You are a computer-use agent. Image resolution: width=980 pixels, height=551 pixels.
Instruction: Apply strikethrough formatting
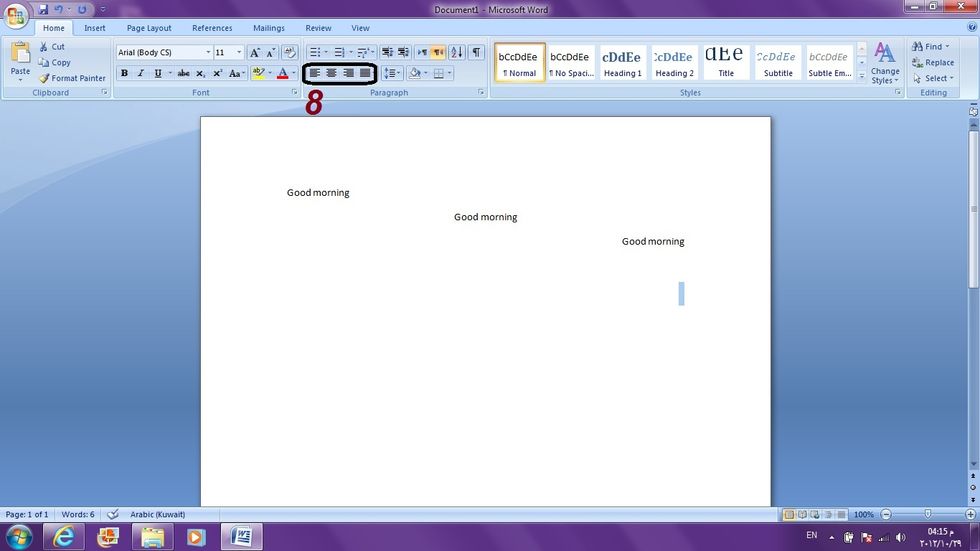click(x=183, y=73)
